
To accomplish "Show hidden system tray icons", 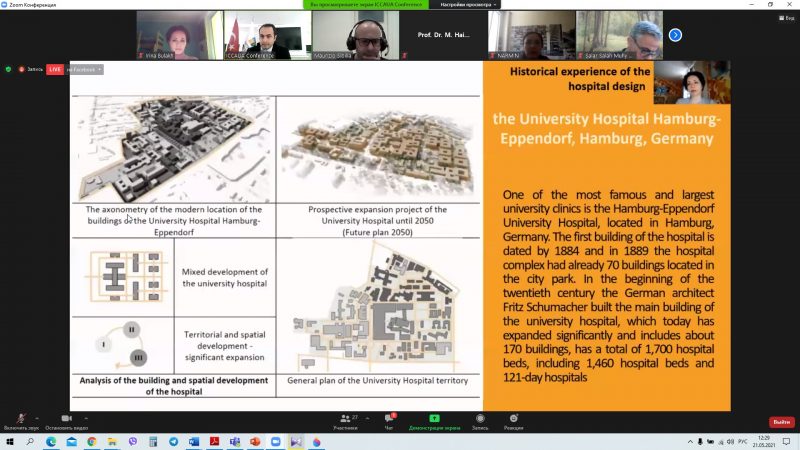I will pos(690,442).
